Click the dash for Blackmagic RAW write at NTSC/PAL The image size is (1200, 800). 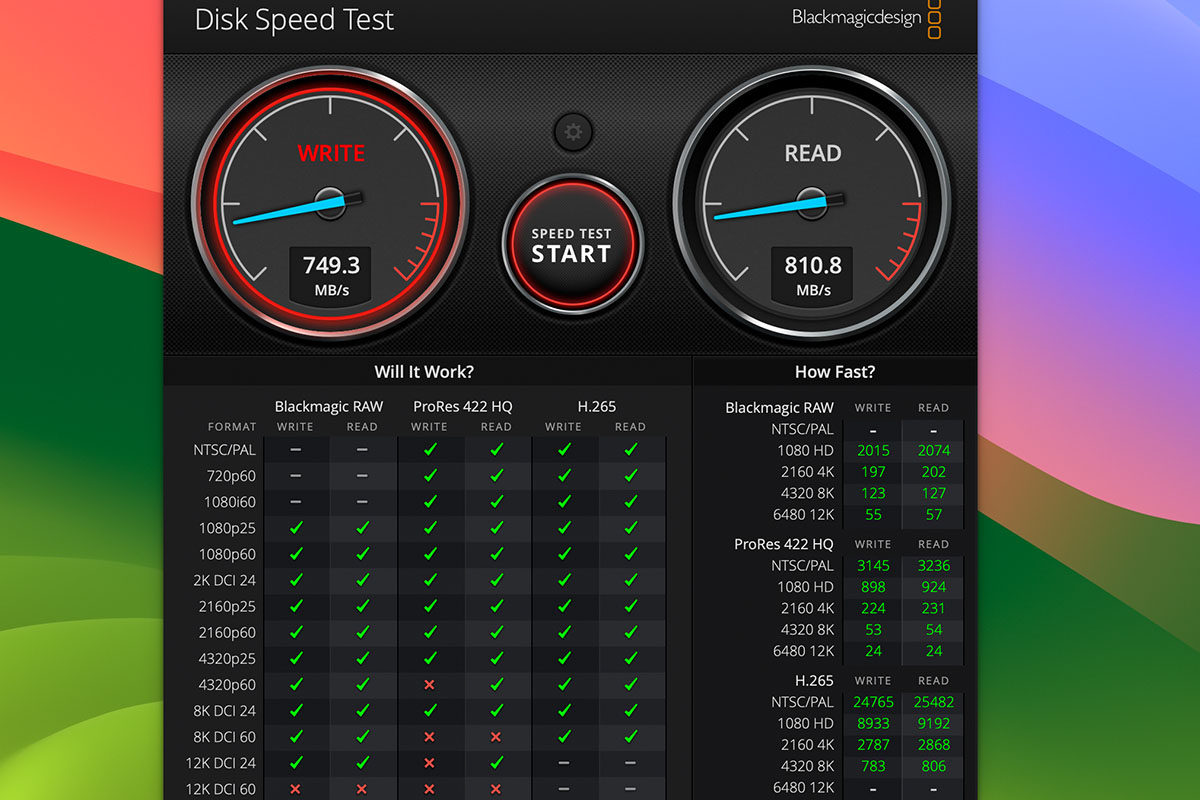point(295,450)
